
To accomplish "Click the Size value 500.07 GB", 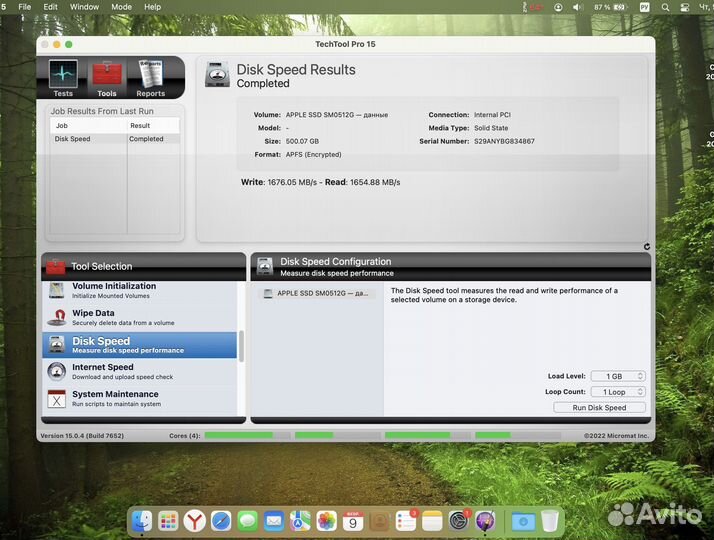I will 302,141.
